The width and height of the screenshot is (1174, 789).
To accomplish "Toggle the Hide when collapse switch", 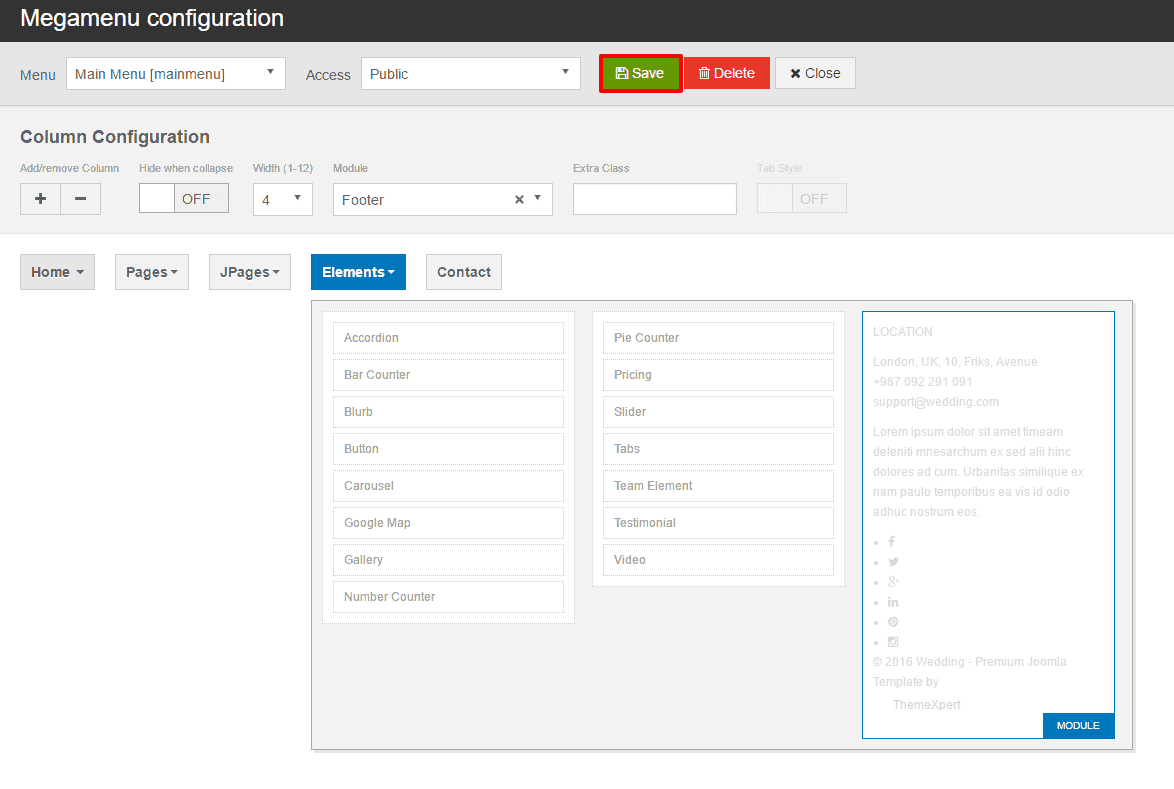I will tap(183, 198).
